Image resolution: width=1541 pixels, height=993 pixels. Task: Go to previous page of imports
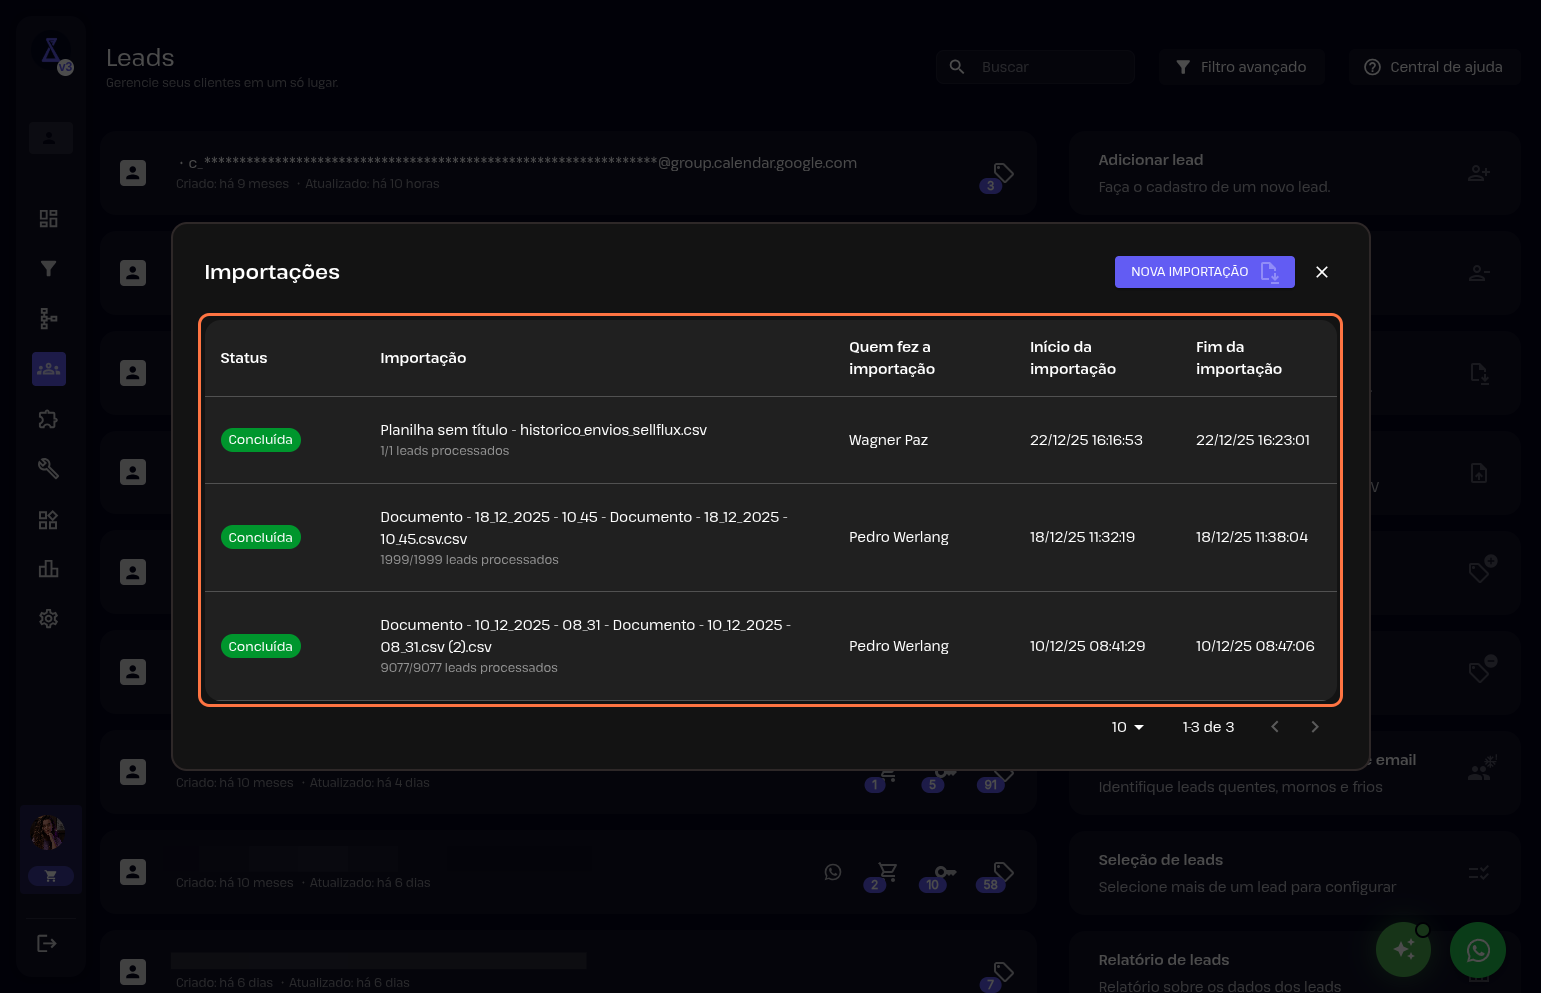tap(1274, 727)
